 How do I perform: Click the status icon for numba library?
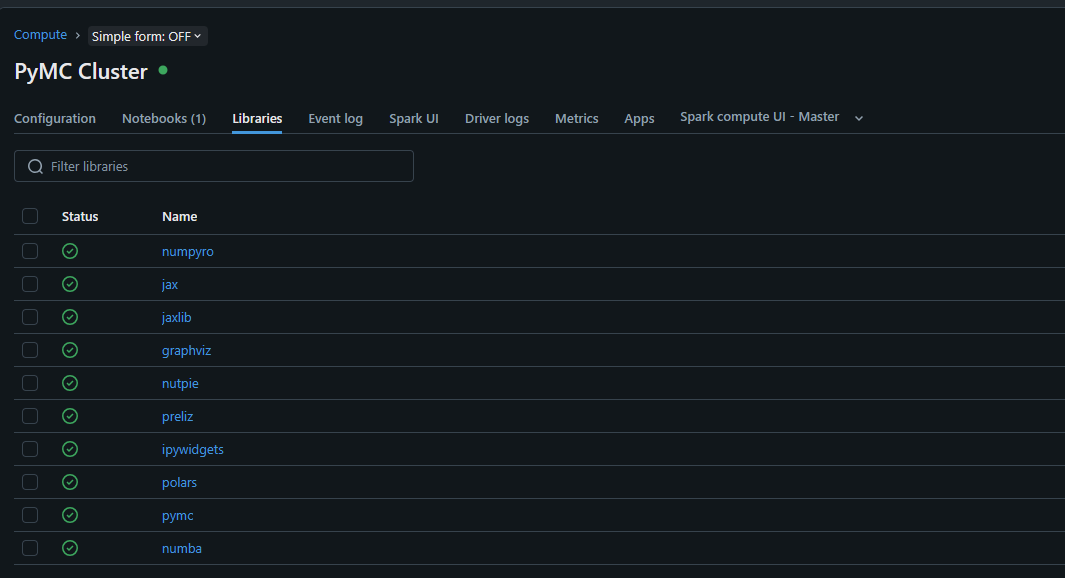70,548
